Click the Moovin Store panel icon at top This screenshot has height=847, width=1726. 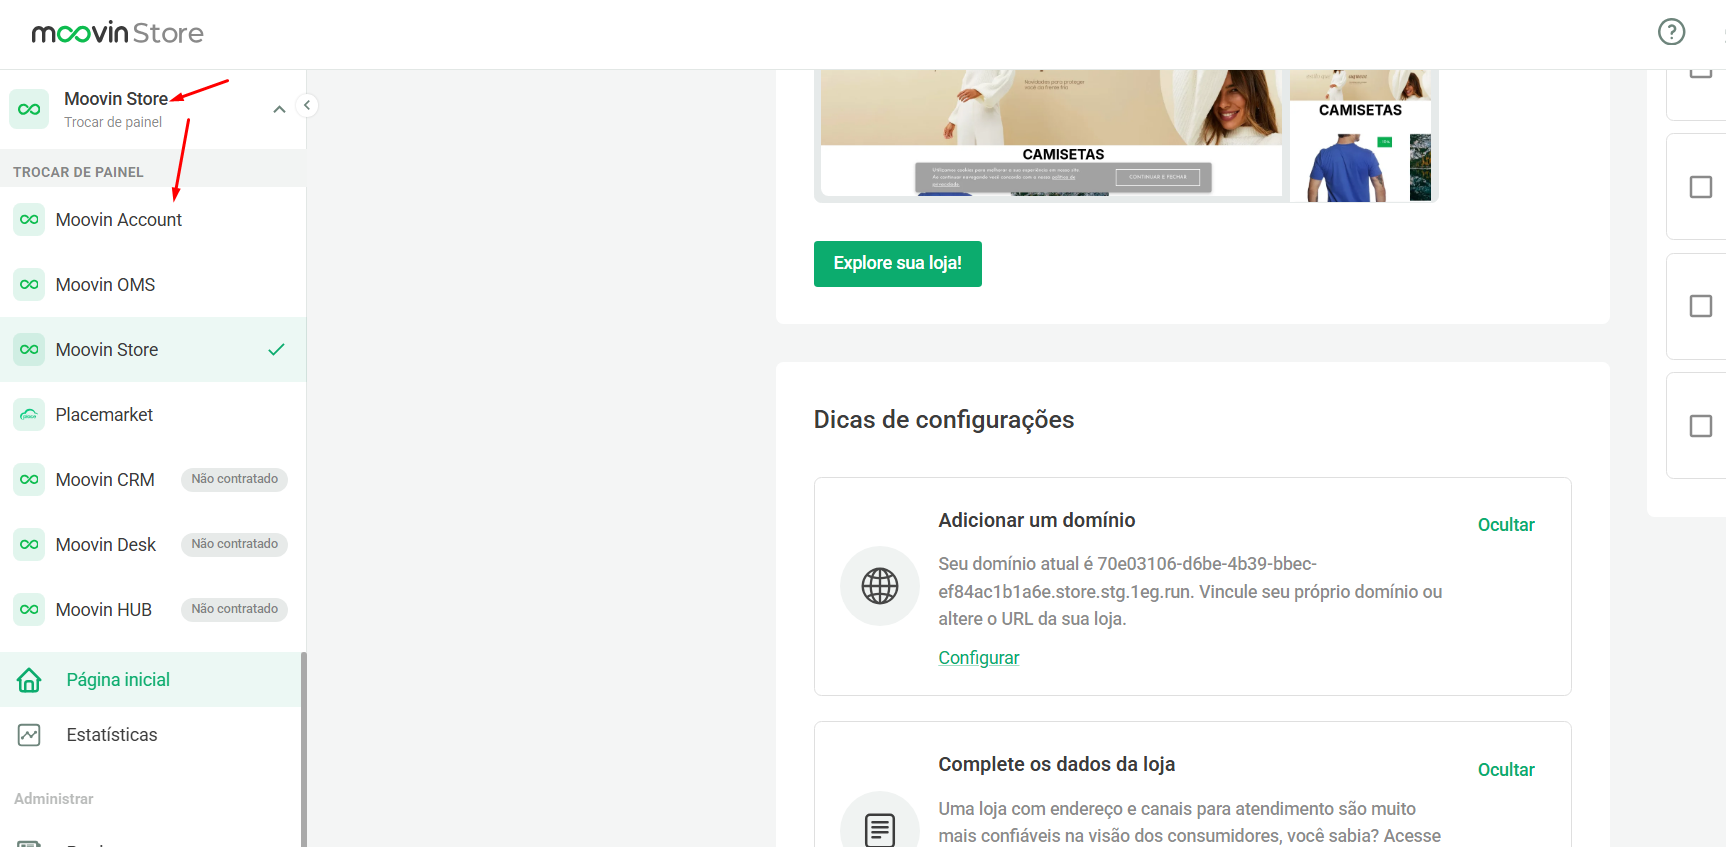coord(29,109)
